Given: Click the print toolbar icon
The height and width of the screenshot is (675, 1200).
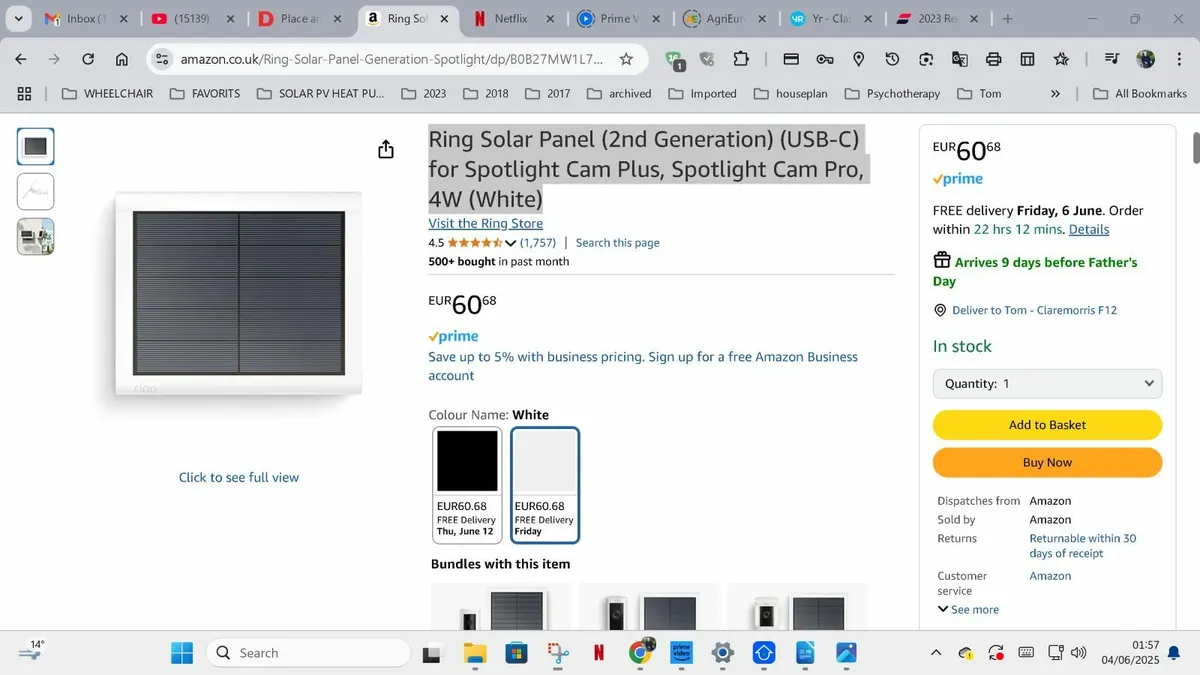Looking at the screenshot, I should tap(994, 59).
